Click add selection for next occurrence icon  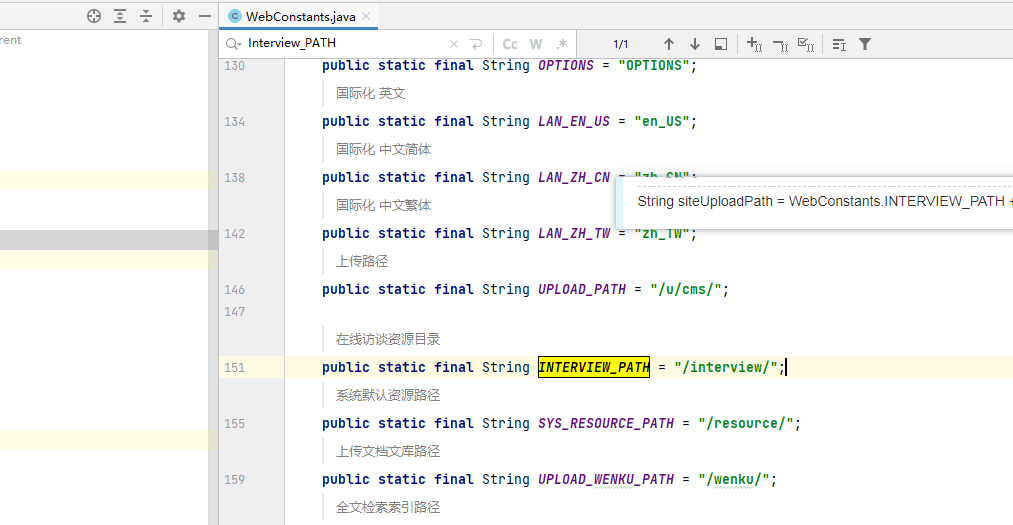pos(754,44)
